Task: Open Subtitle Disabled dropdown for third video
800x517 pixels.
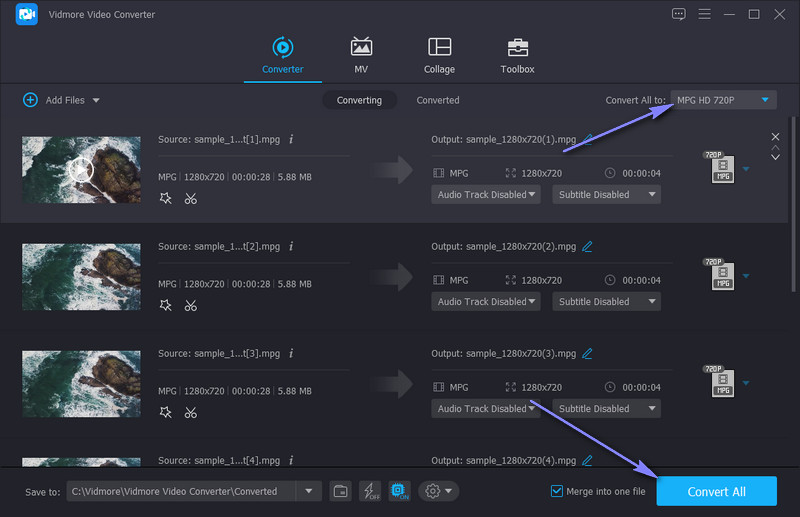Action: click(609, 408)
